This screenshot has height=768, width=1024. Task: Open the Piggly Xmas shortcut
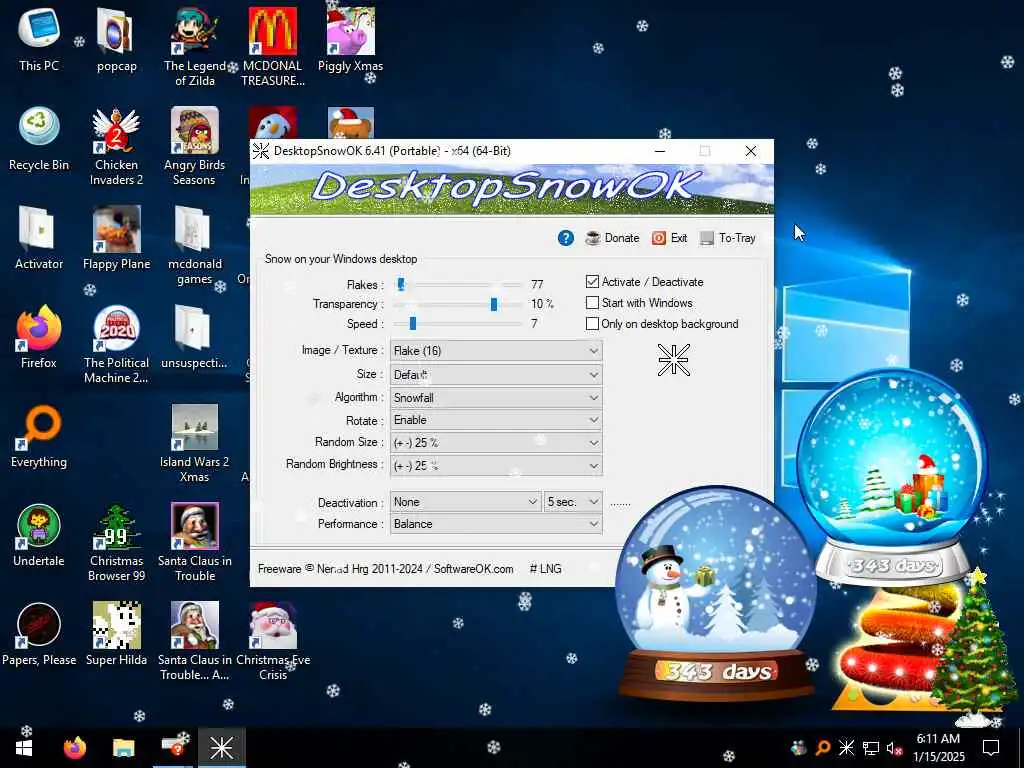351,39
